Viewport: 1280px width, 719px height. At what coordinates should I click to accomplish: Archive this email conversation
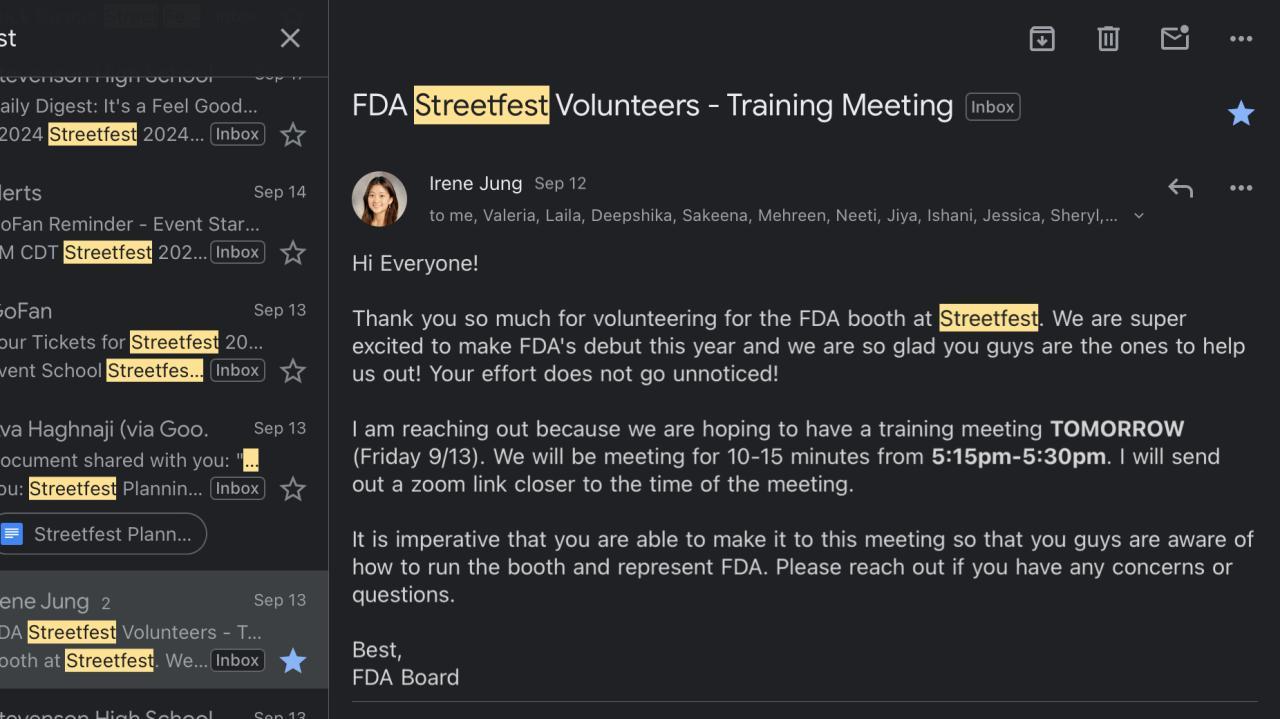(x=1042, y=39)
